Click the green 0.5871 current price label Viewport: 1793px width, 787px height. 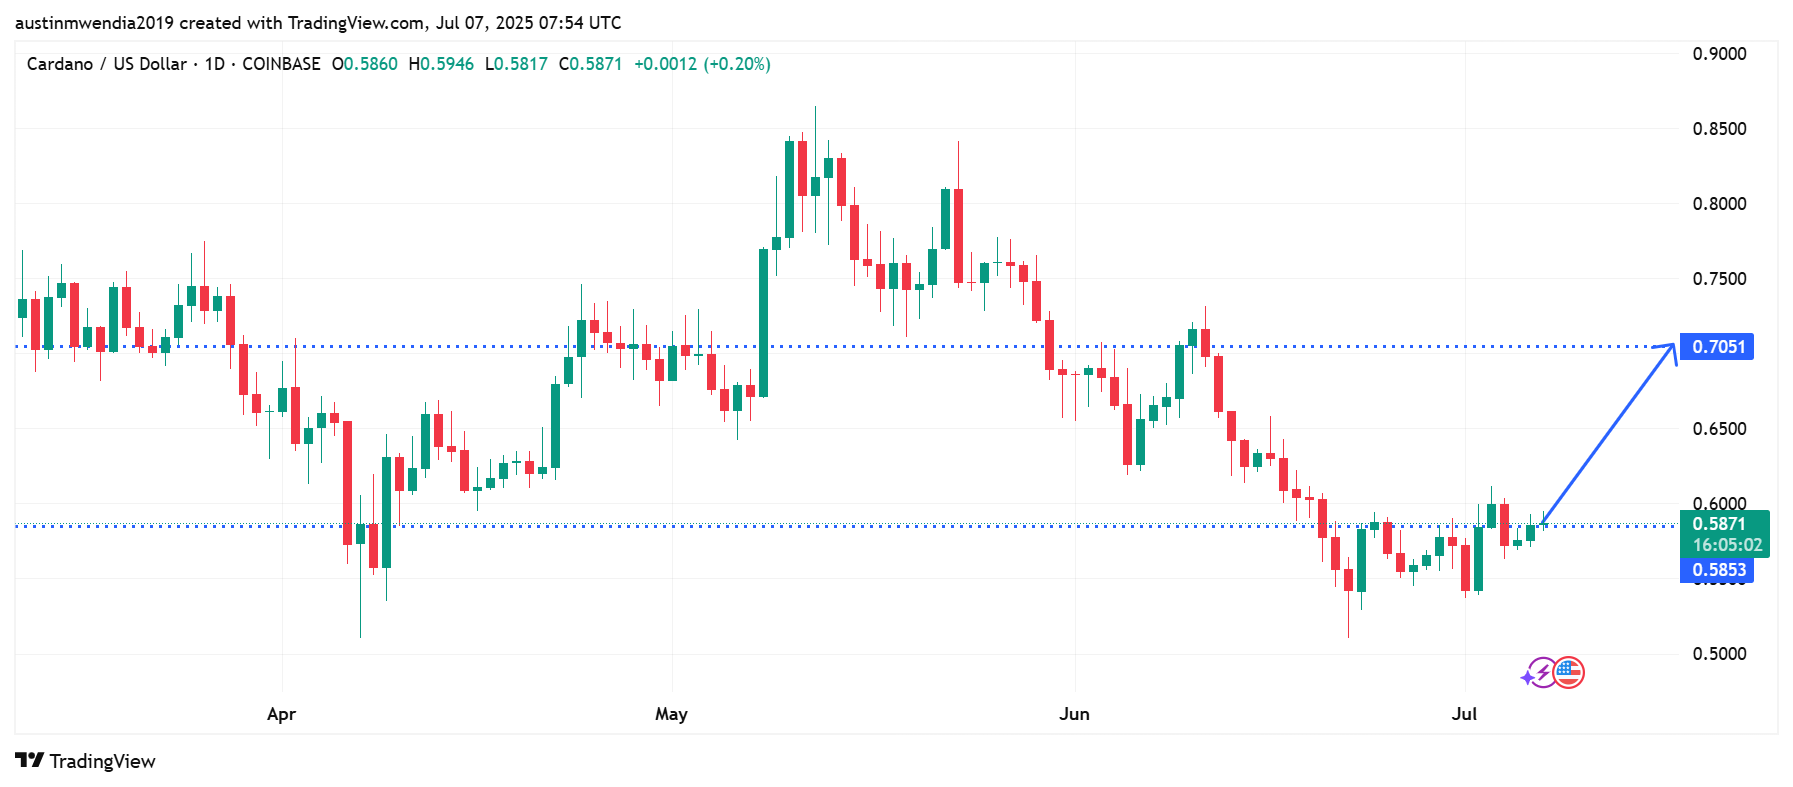(1725, 534)
